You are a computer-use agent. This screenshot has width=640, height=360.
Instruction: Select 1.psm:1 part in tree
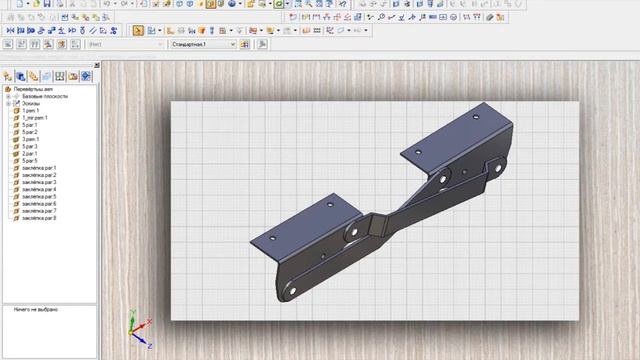(x=31, y=111)
